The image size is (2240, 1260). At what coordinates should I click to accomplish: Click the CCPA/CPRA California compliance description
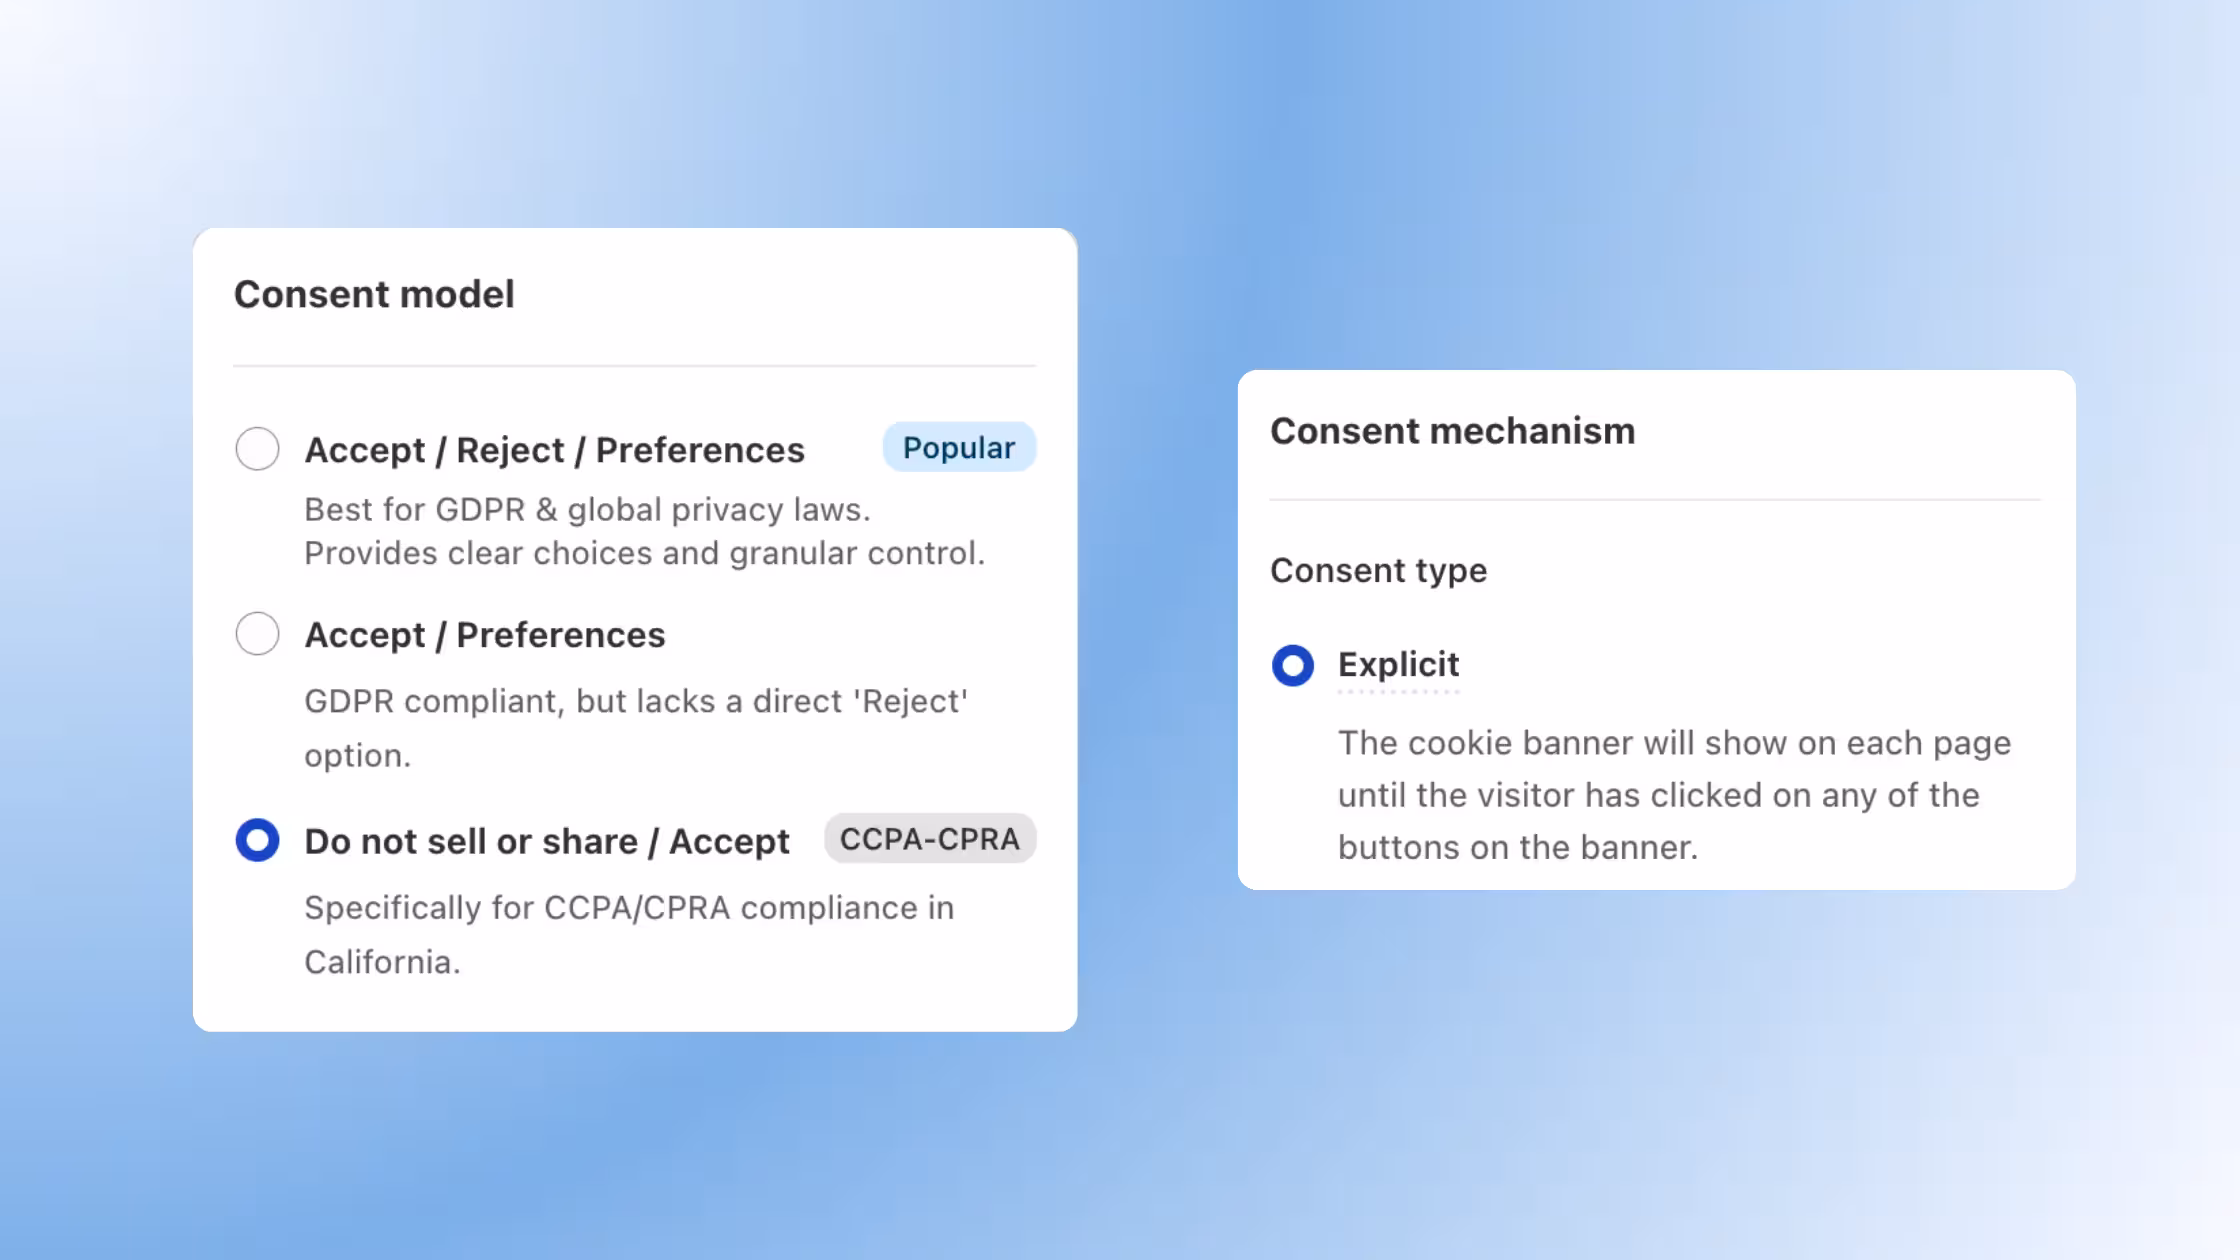point(628,934)
